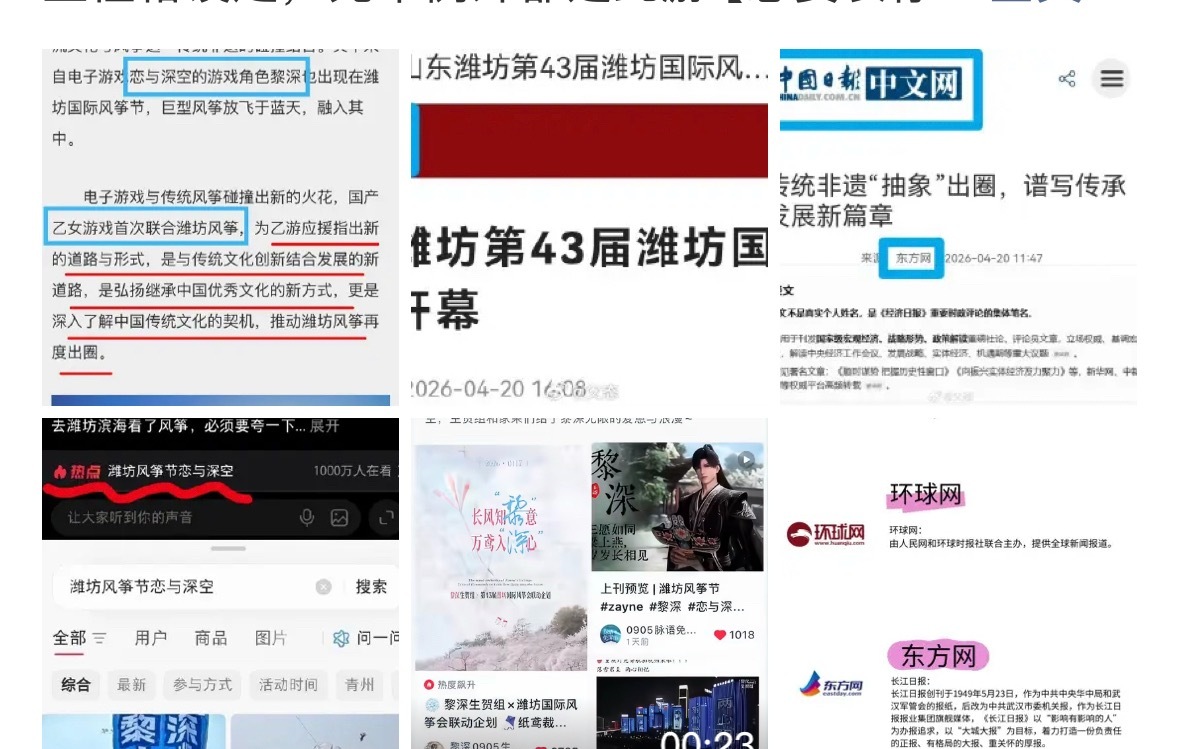Viewport: 1179px width, 749px height.
Task: Tap the flame 热点 hot topic badge
Action: pyautogui.click(x=76, y=472)
